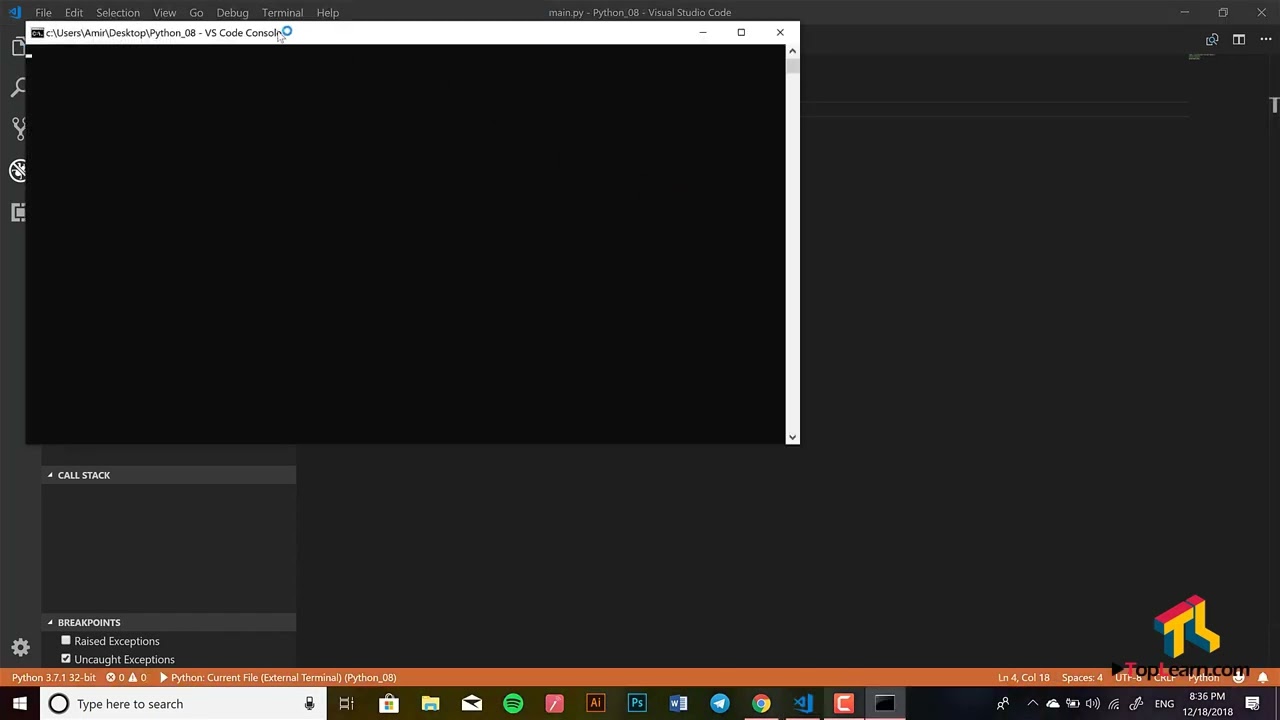Click the Cortana microphone icon
Viewport: 1280px width, 720px height.
coord(309,704)
